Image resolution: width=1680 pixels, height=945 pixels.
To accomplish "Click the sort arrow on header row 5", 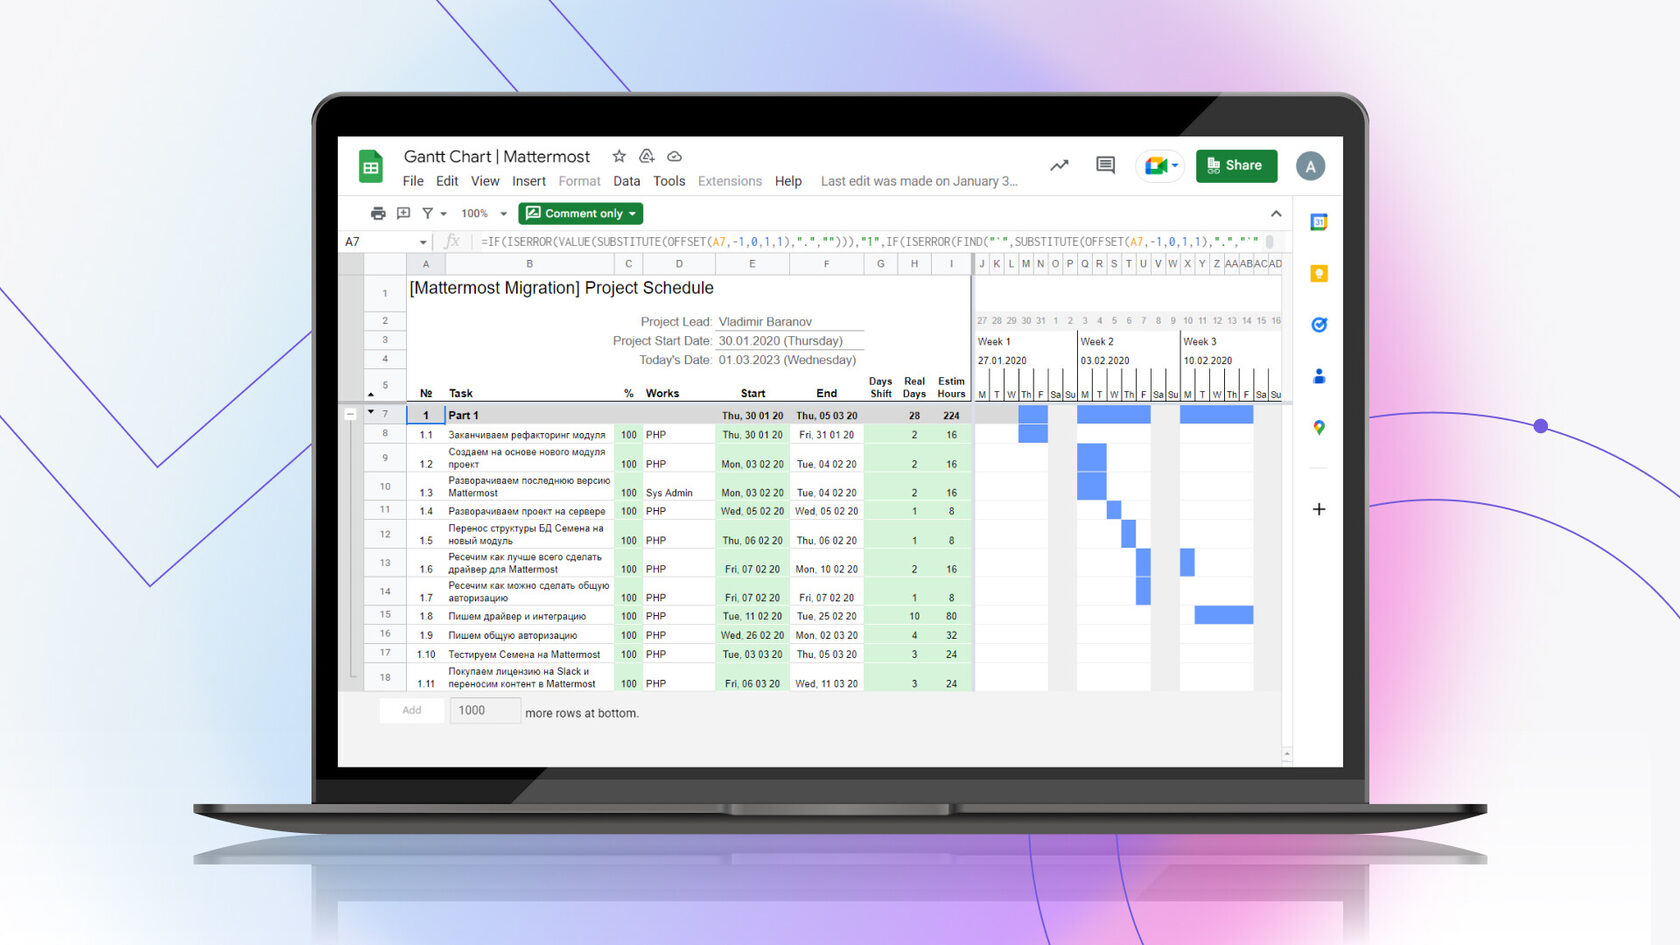I will pyautogui.click(x=371, y=394).
